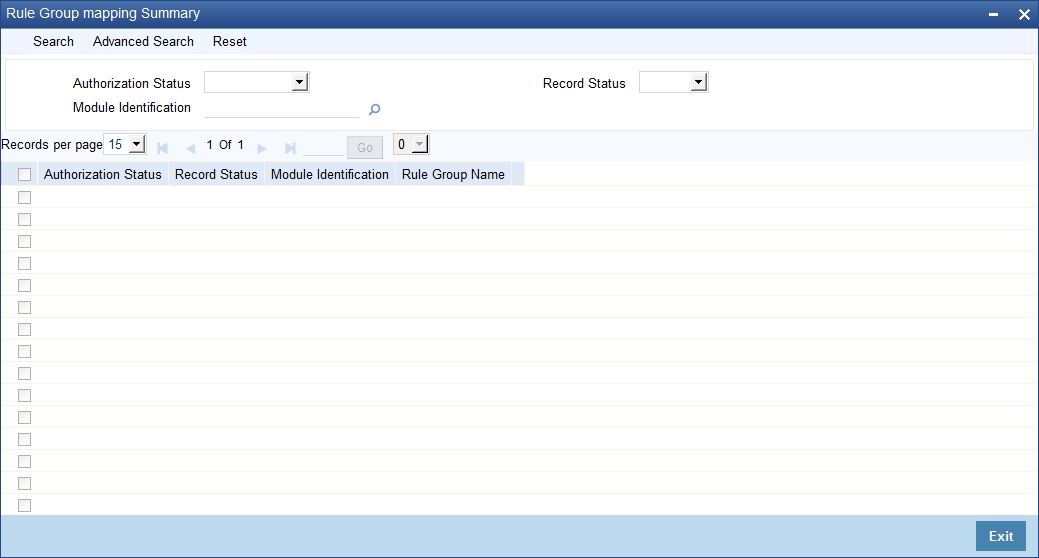Tick the second row checkbox in results
This screenshot has height=558, width=1039.
click(25, 219)
